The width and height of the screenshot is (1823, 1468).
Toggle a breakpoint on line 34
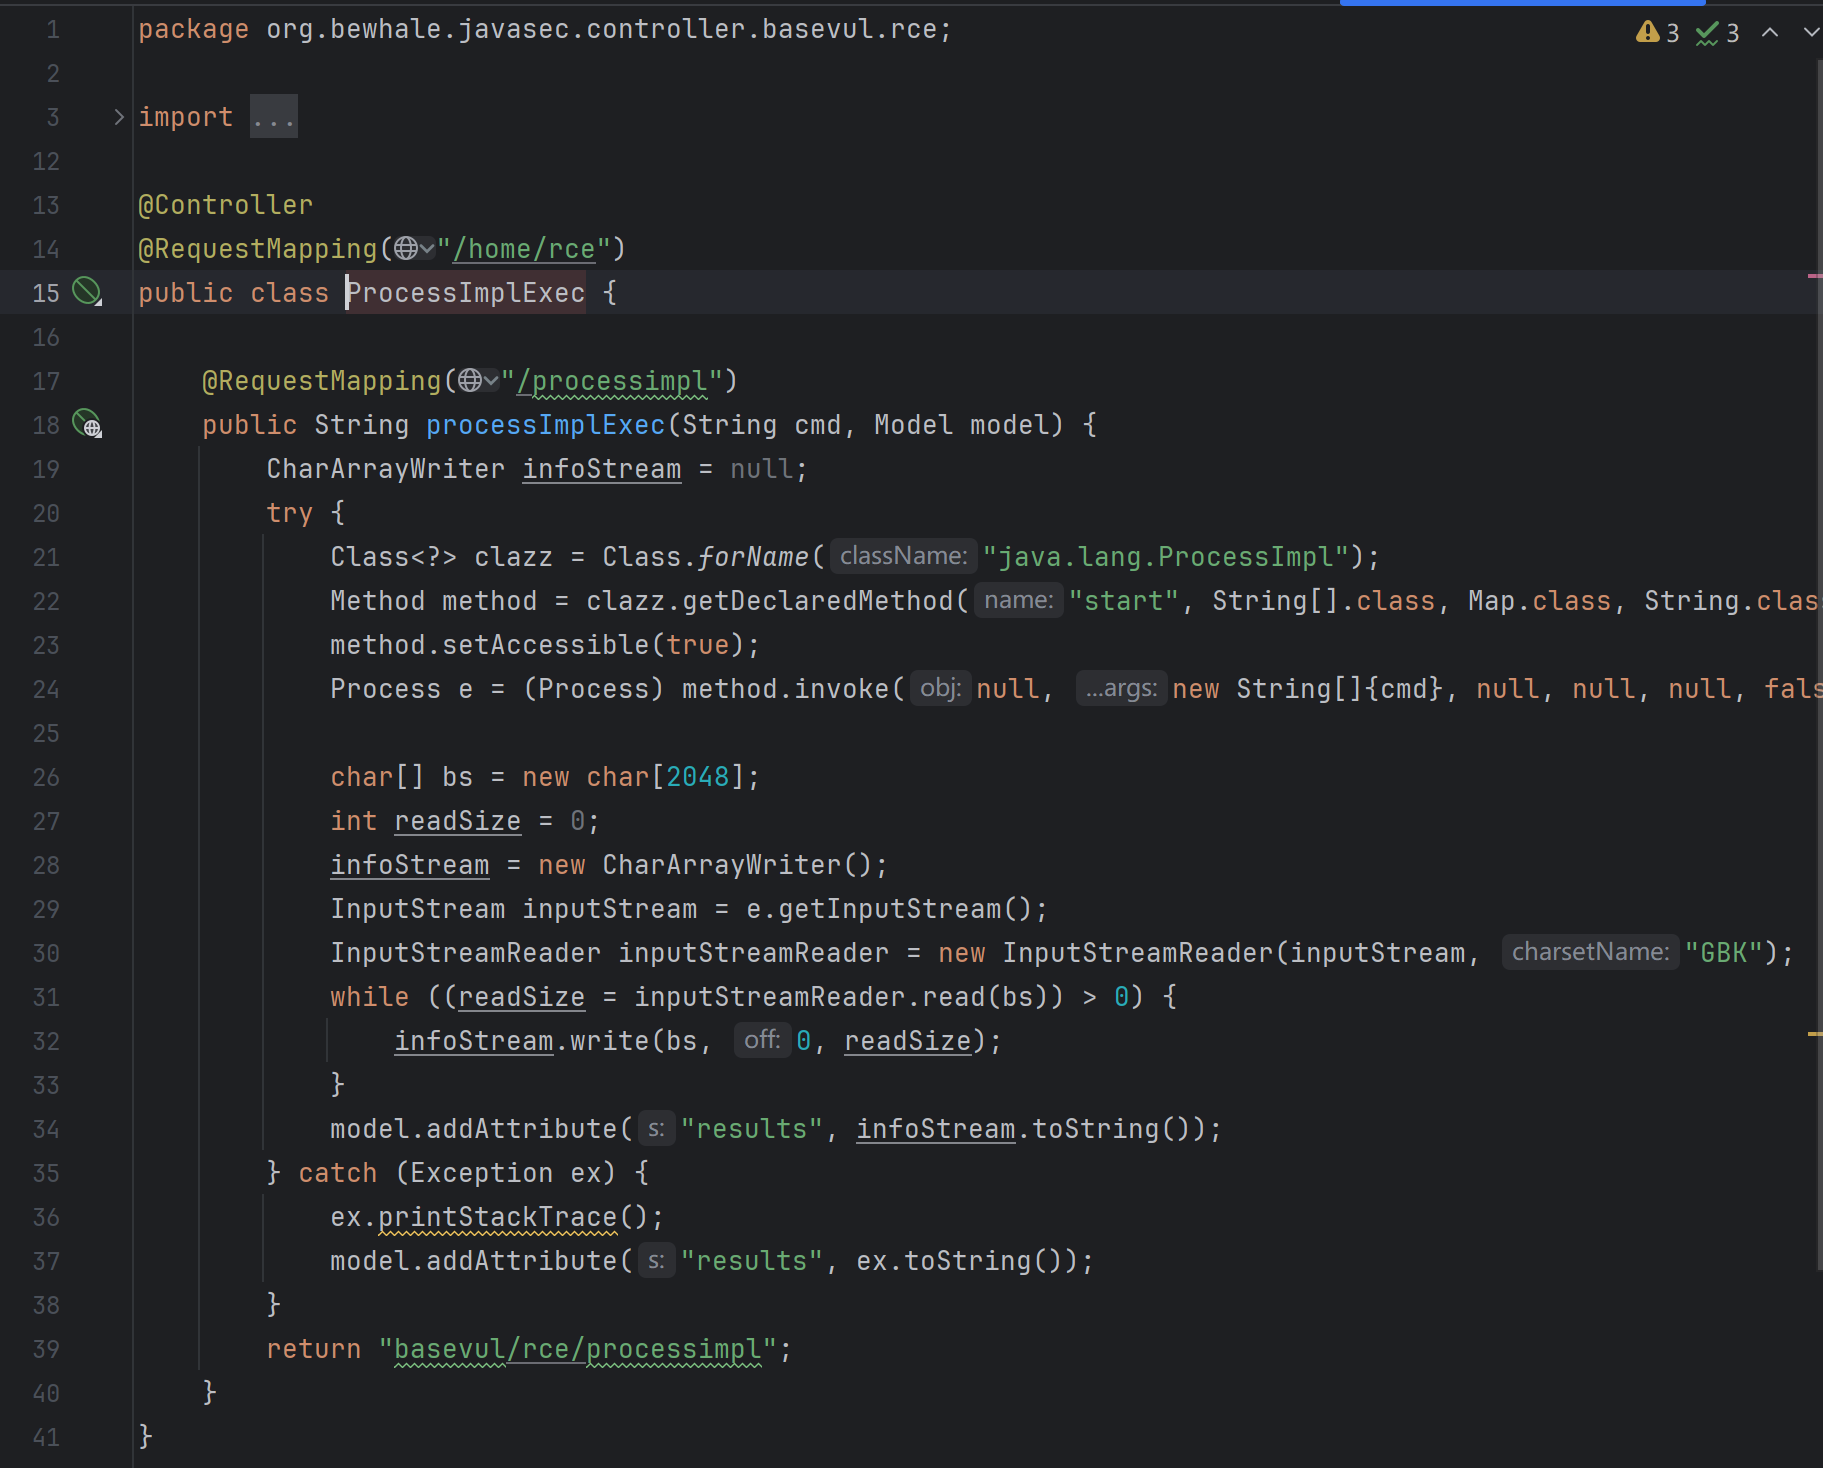click(46, 1130)
